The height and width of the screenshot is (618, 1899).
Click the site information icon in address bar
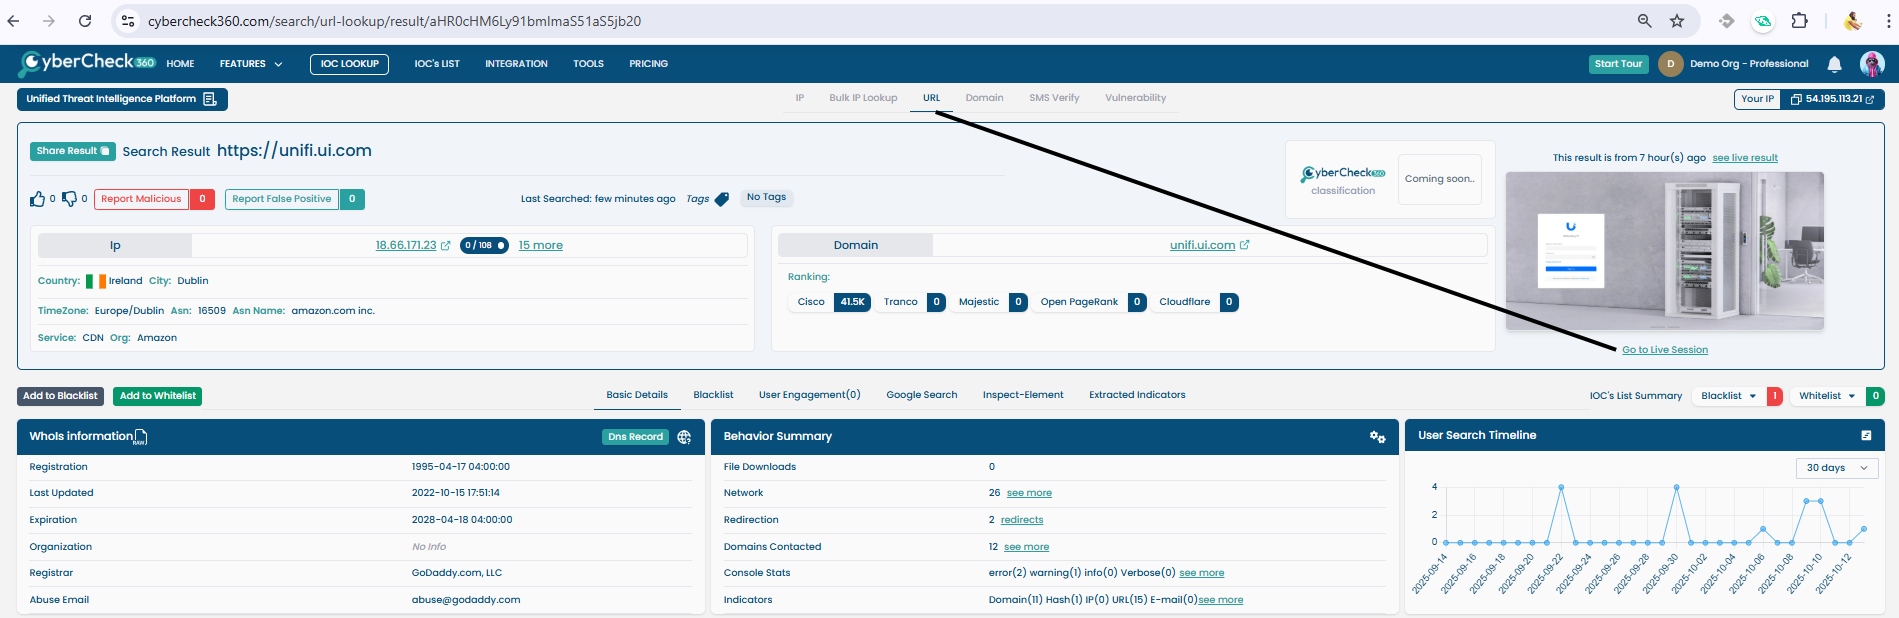click(x=127, y=21)
